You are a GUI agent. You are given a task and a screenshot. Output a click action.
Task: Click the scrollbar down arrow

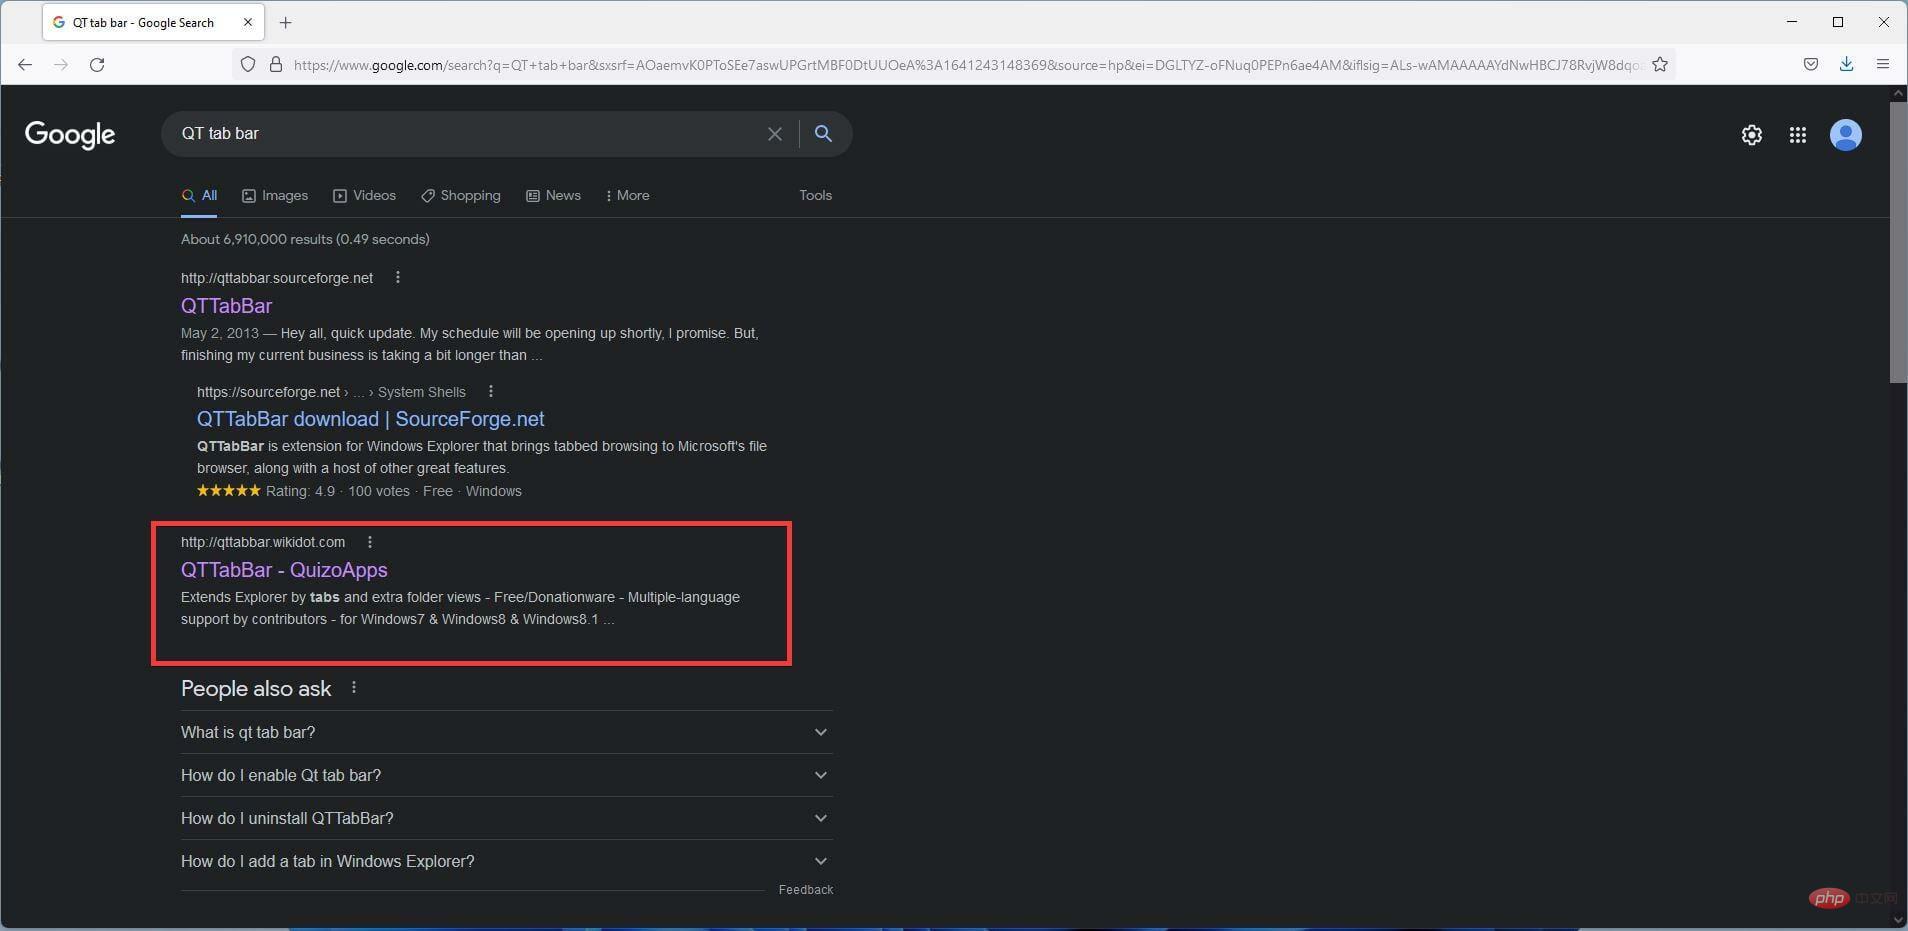coord(1898,920)
